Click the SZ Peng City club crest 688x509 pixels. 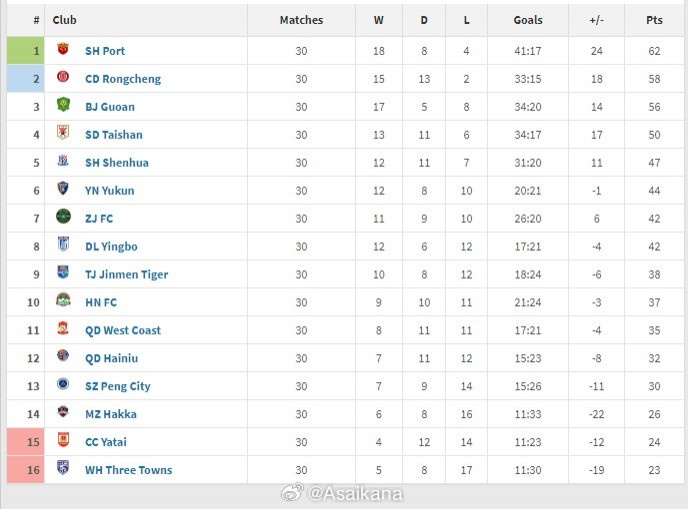63,386
